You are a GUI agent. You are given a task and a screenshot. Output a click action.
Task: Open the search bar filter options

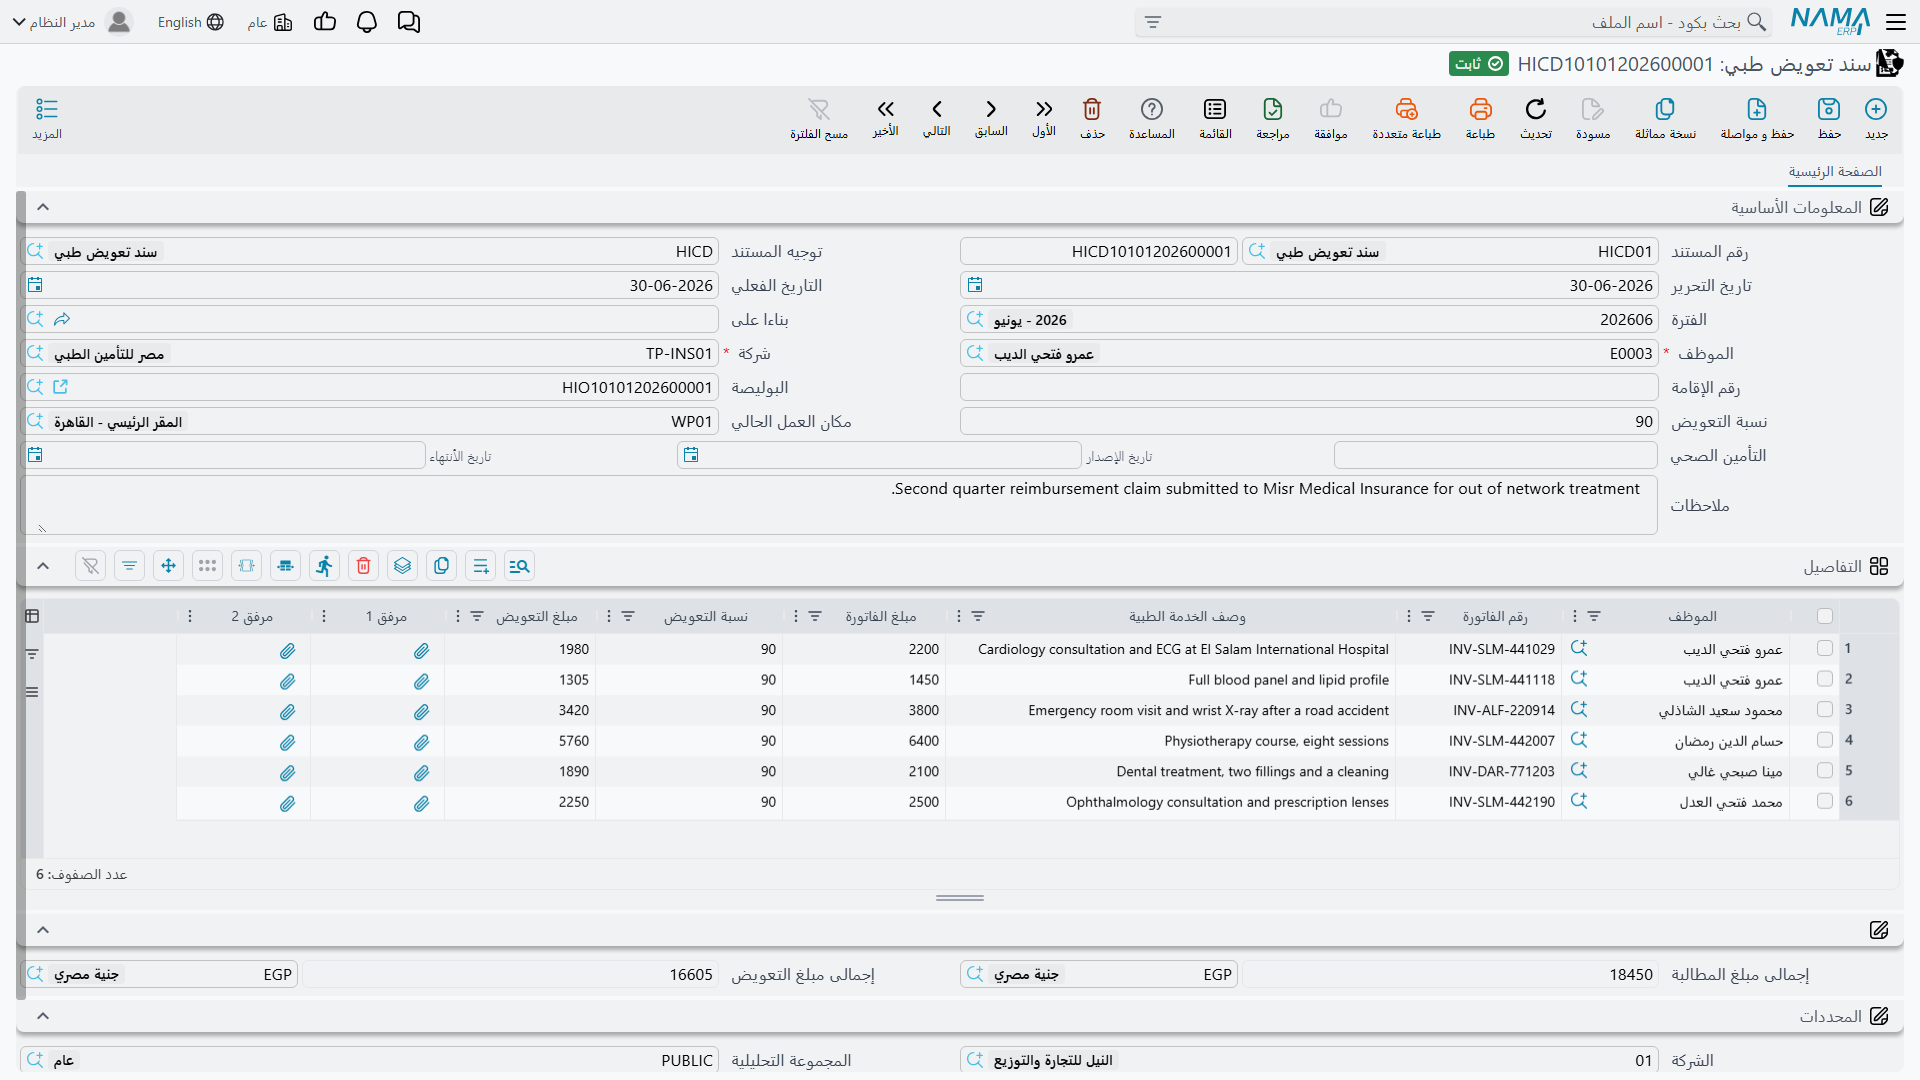point(1153,22)
